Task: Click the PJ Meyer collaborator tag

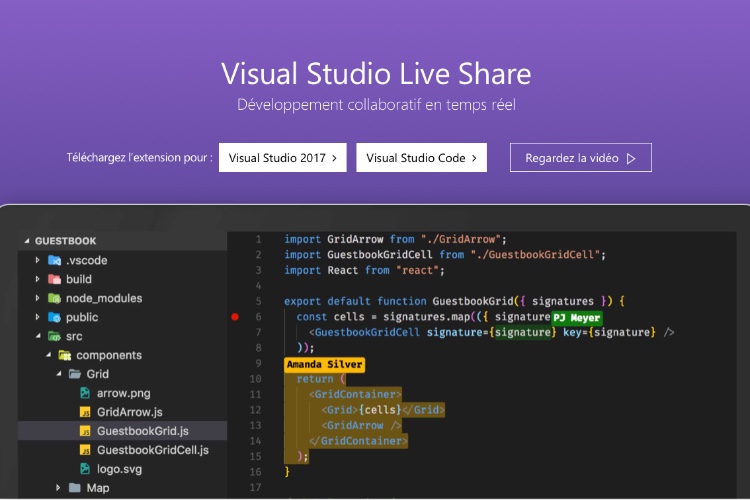Action: (x=577, y=318)
